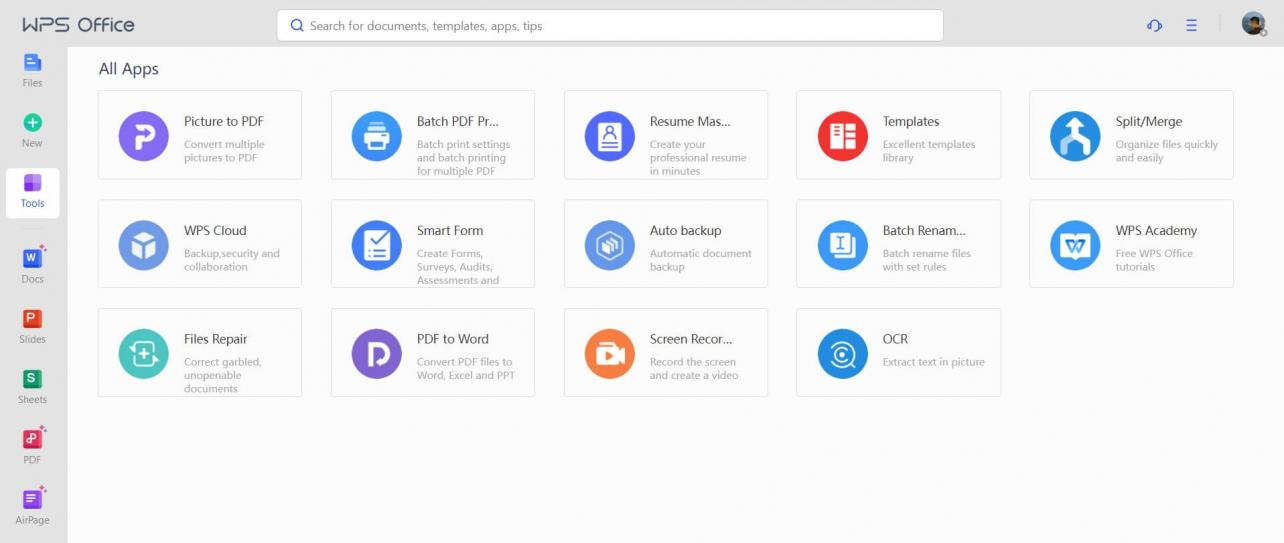
Task: Open the hamburger menu in header
Action: click(x=1191, y=26)
